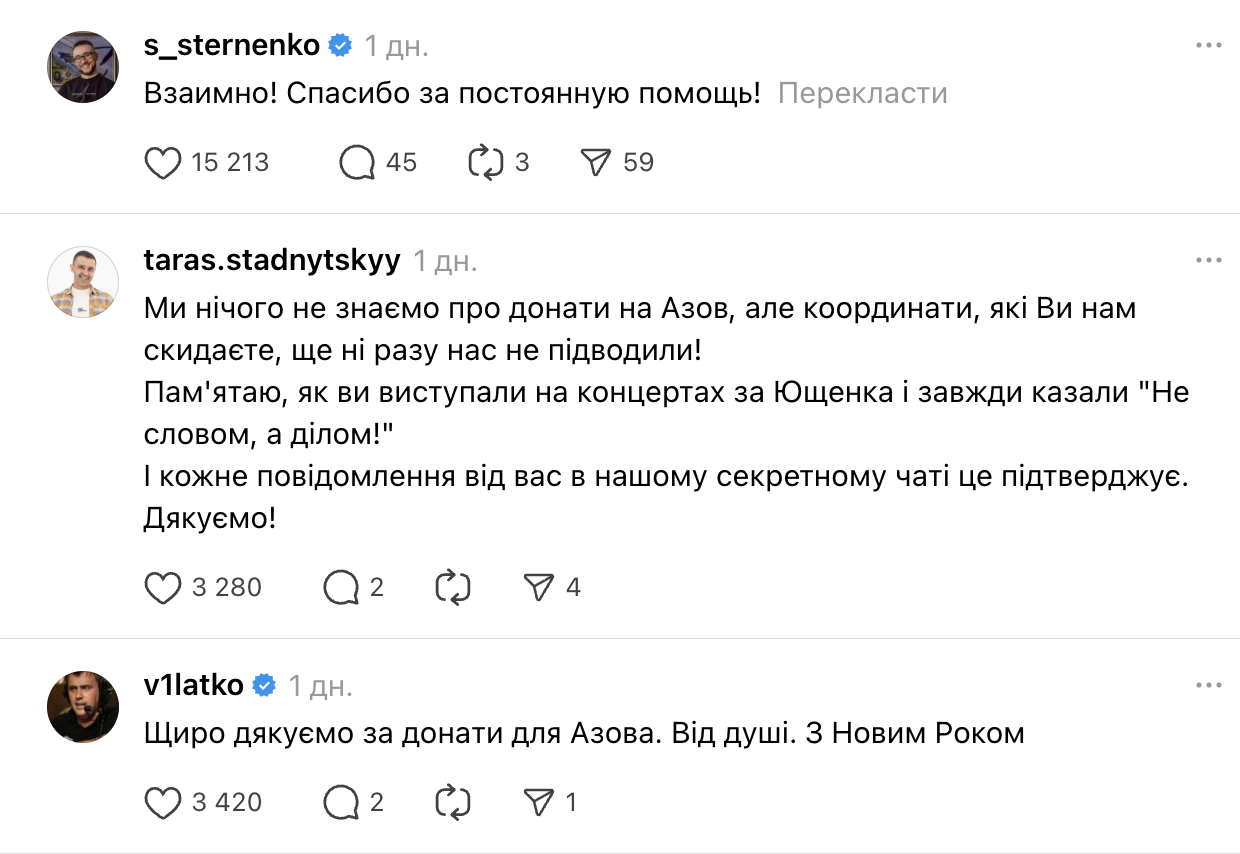Reply to s_sternenko's comment

(357, 163)
